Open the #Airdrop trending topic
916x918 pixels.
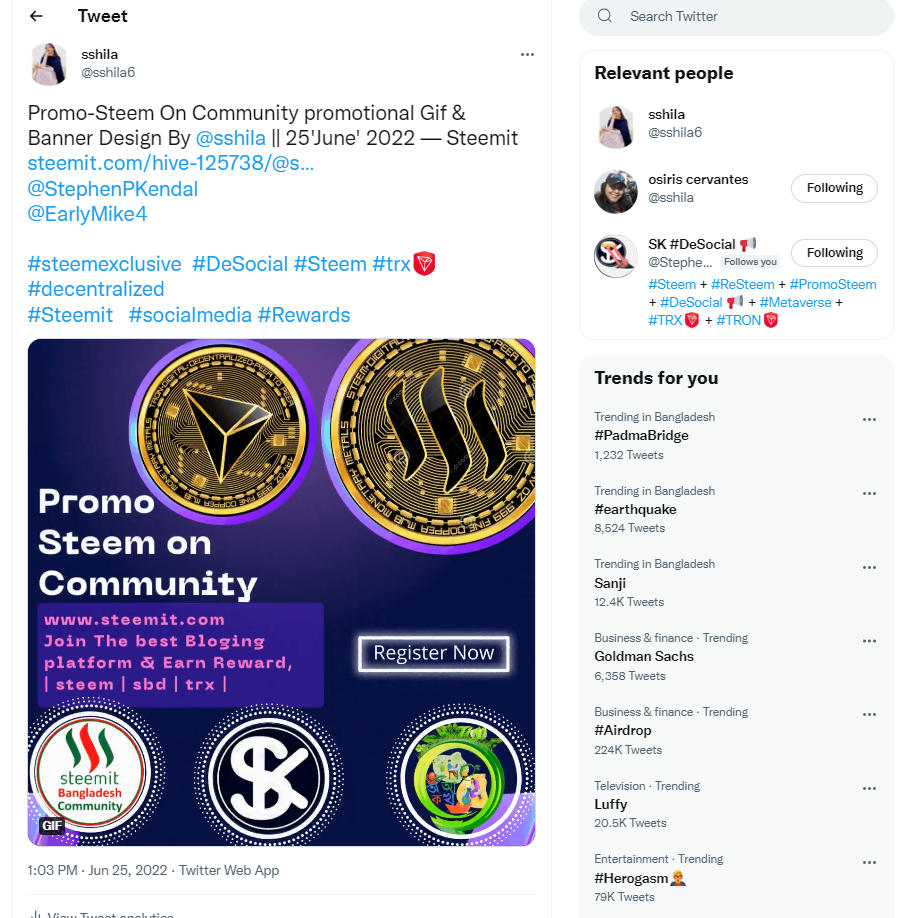click(x=623, y=730)
